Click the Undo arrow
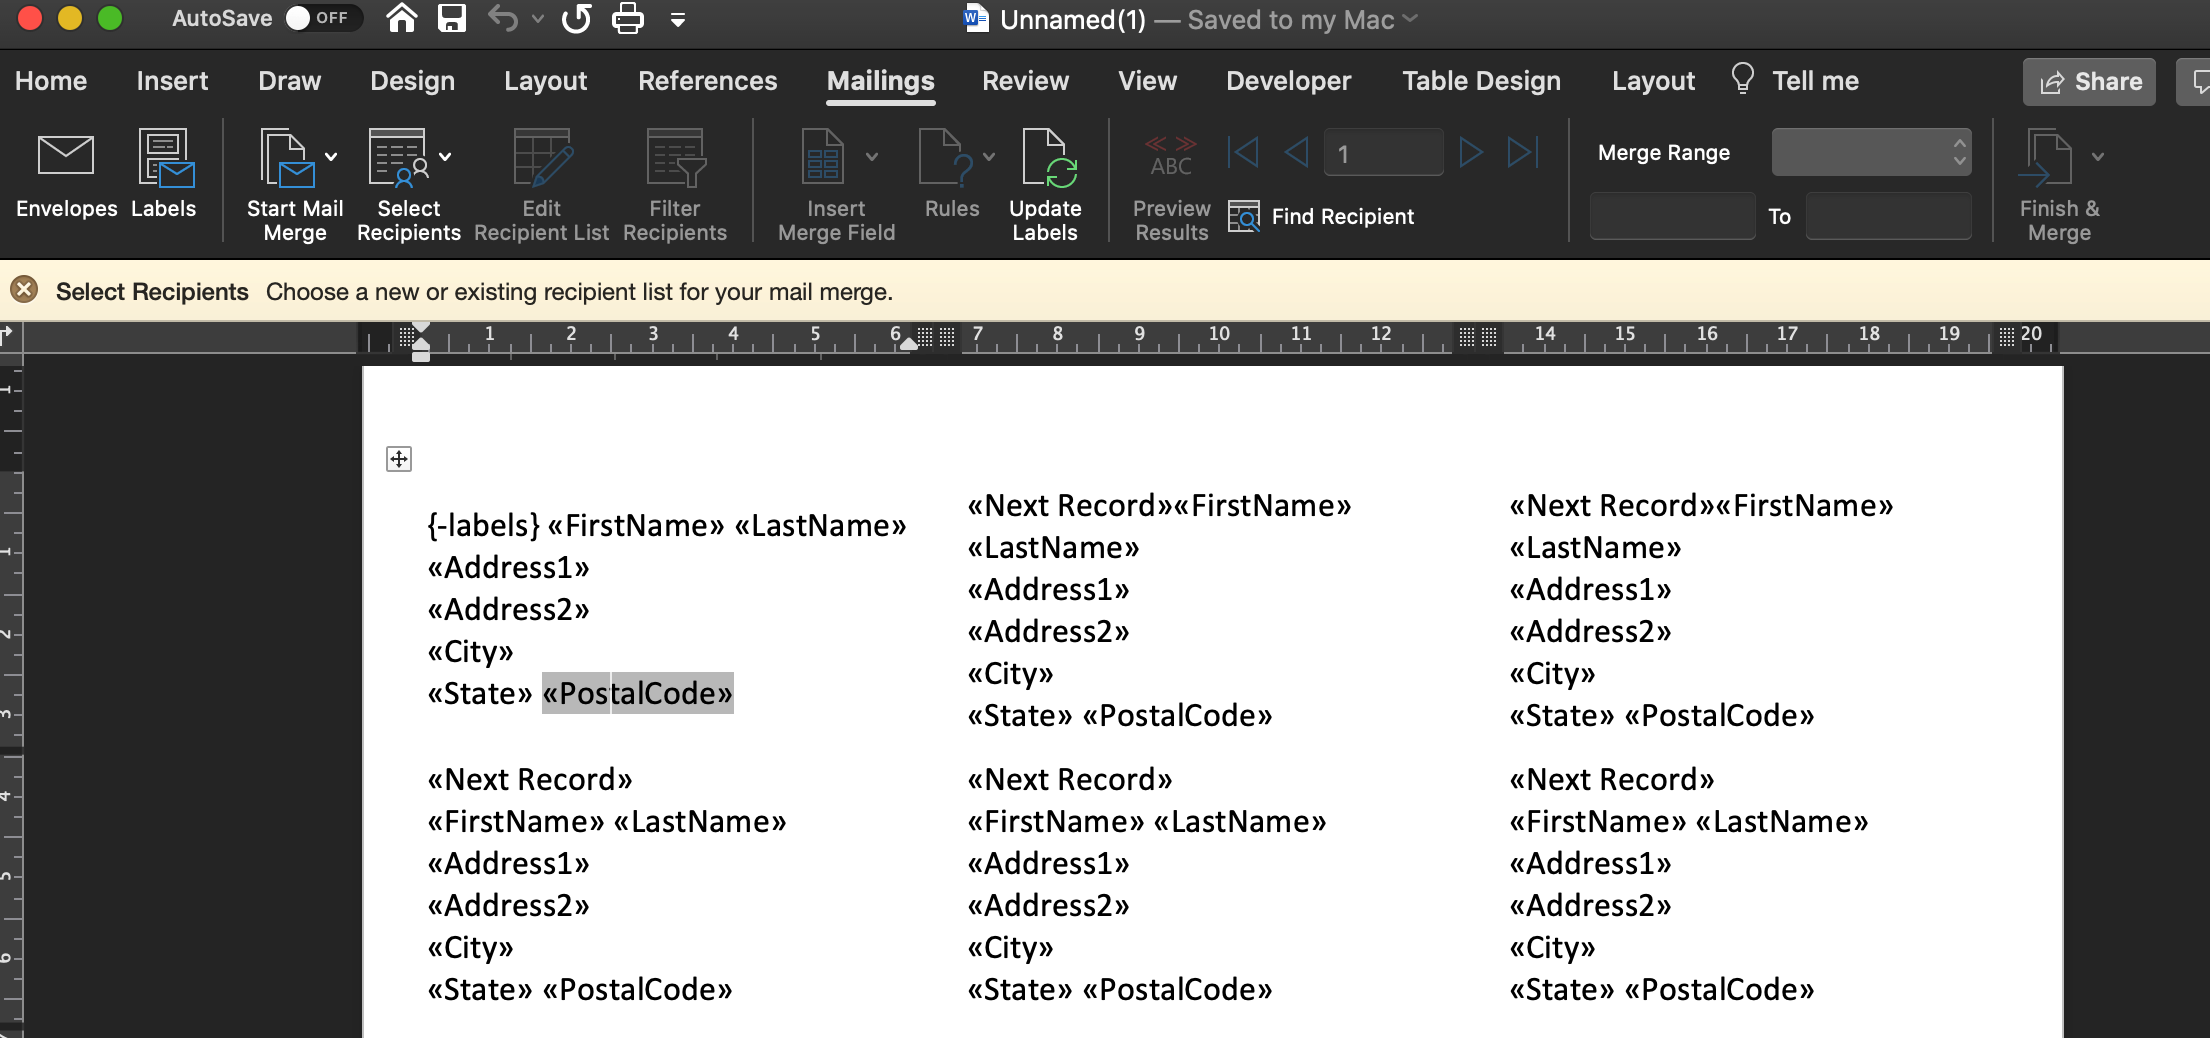The height and width of the screenshot is (1038, 2210). (503, 18)
